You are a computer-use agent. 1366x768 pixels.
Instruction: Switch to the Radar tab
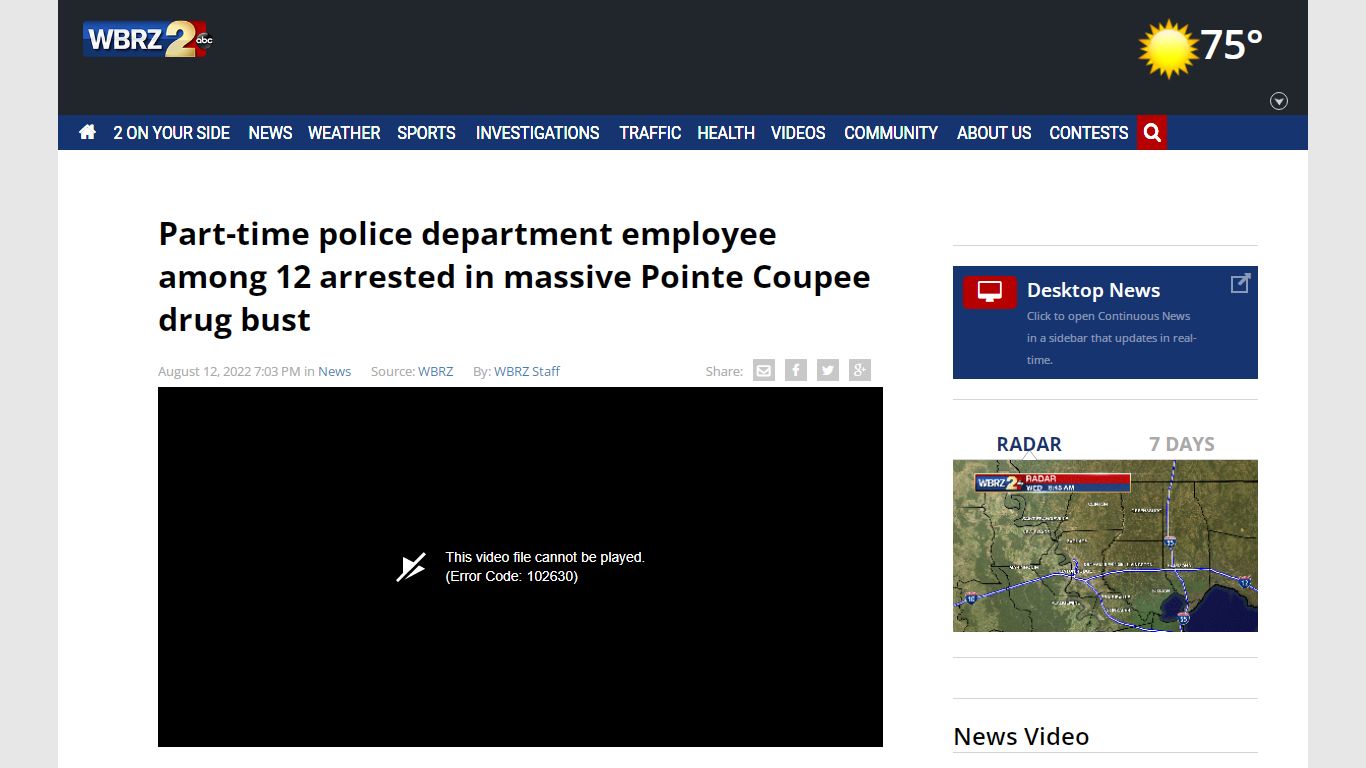click(1029, 444)
